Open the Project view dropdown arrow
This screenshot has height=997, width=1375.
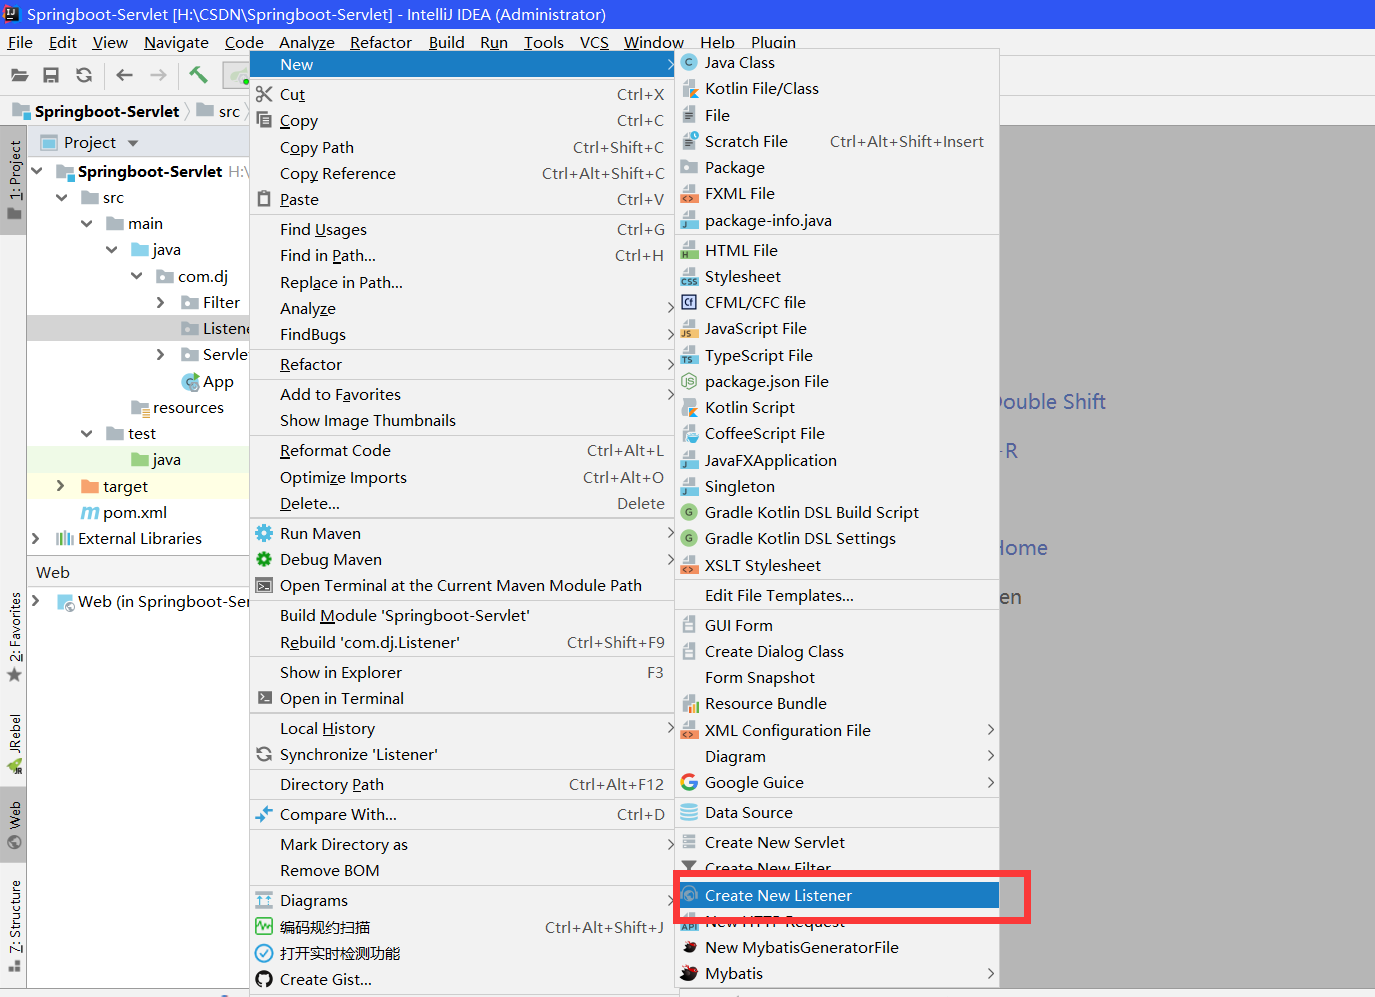(133, 143)
